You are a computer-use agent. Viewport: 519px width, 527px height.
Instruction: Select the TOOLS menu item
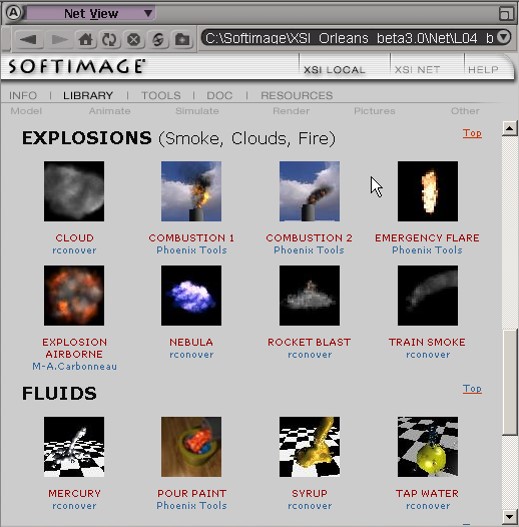pyautogui.click(x=161, y=95)
